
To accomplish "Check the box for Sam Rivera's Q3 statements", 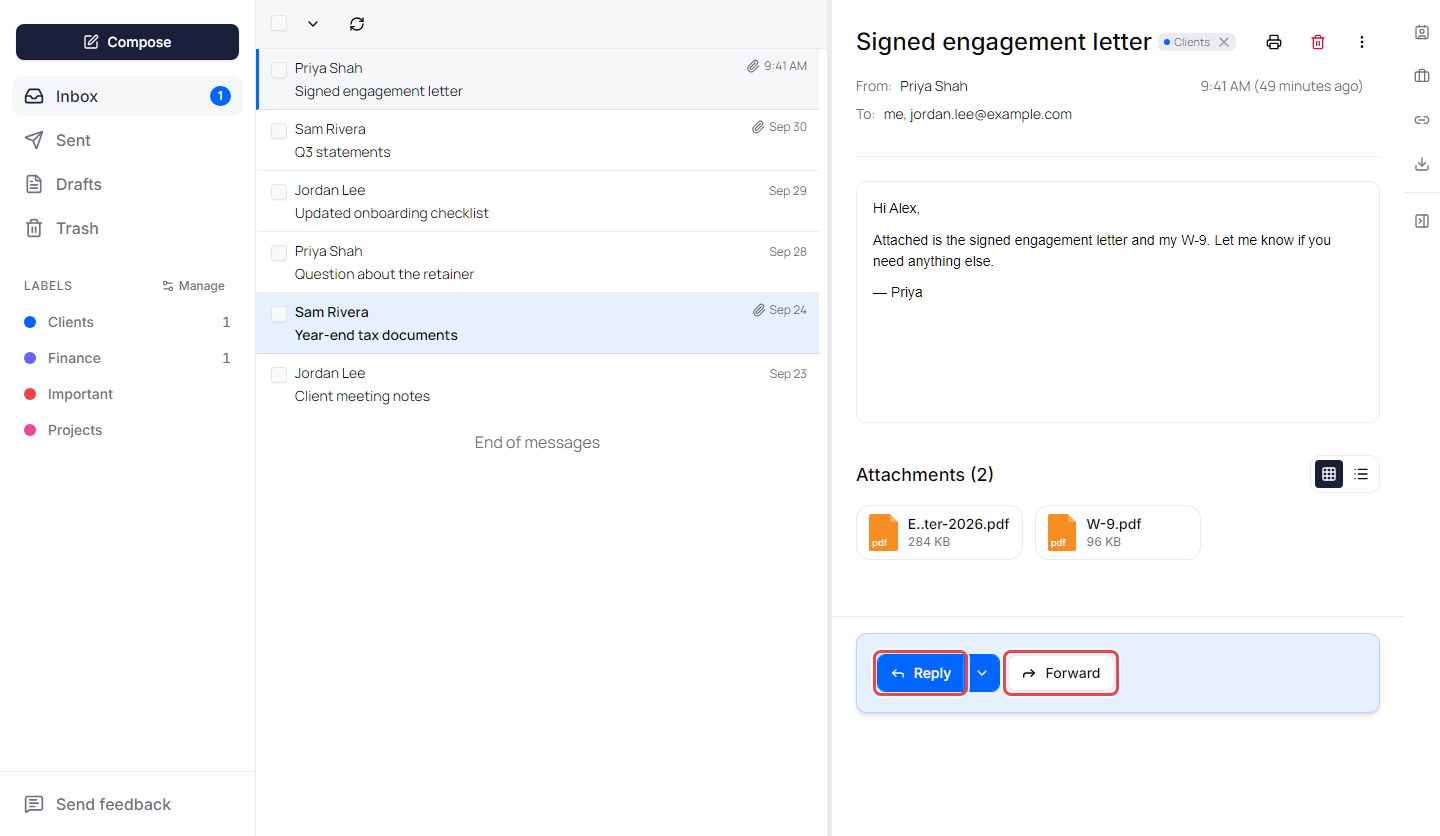I will pyautogui.click(x=279, y=131).
